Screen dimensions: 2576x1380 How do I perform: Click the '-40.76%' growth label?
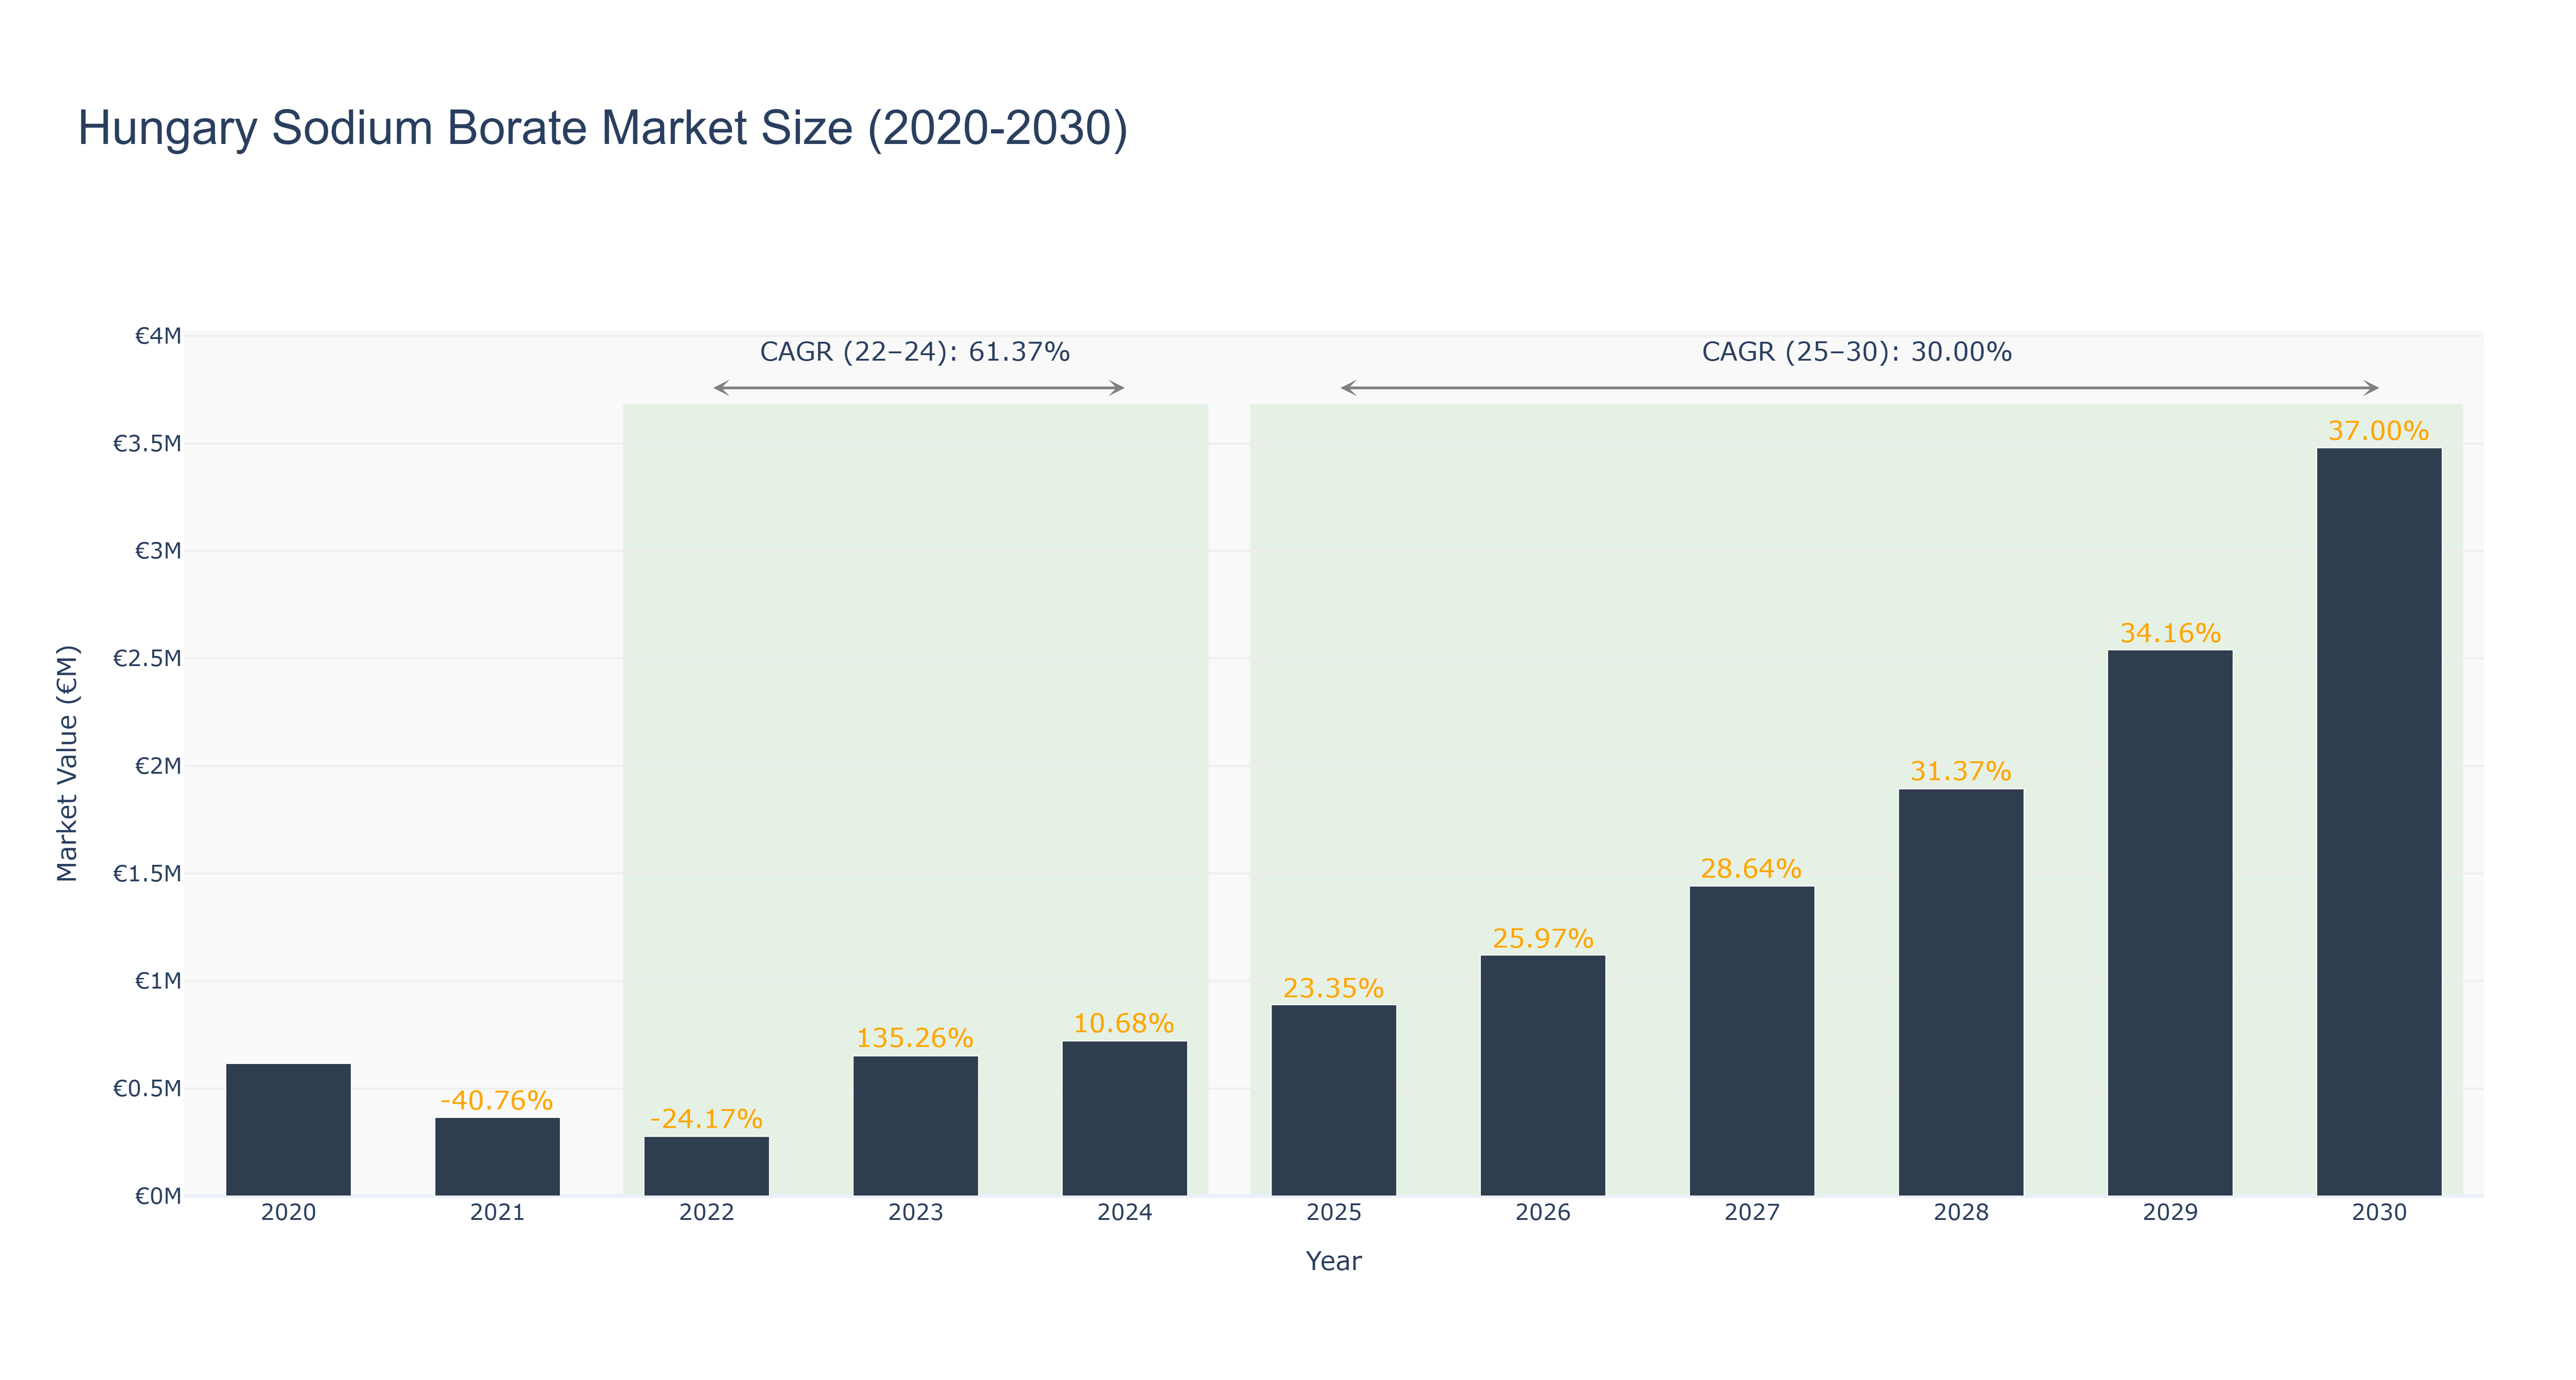click(x=497, y=1100)
